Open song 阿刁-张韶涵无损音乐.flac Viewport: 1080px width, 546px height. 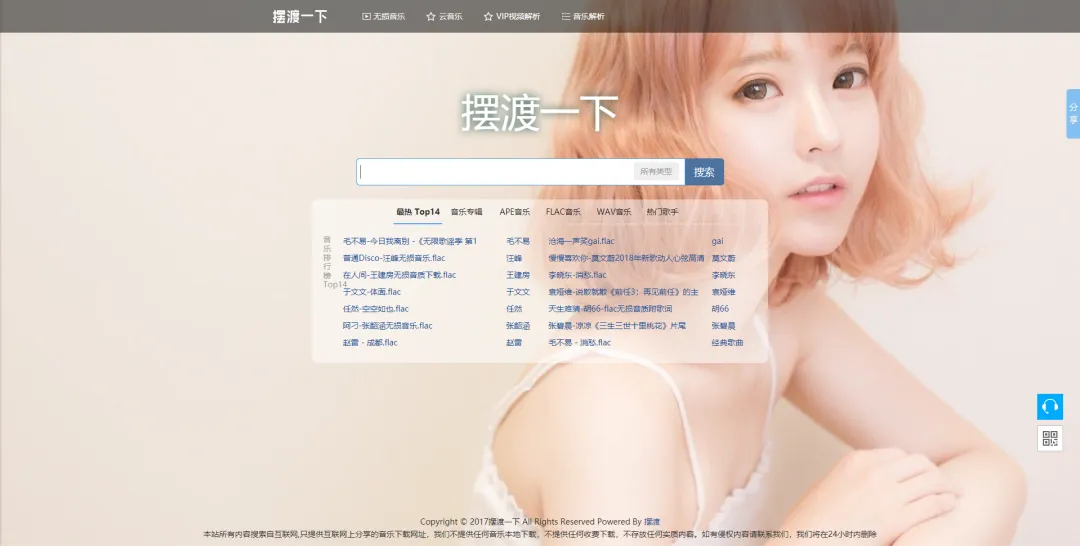click(x=388, y=326)
